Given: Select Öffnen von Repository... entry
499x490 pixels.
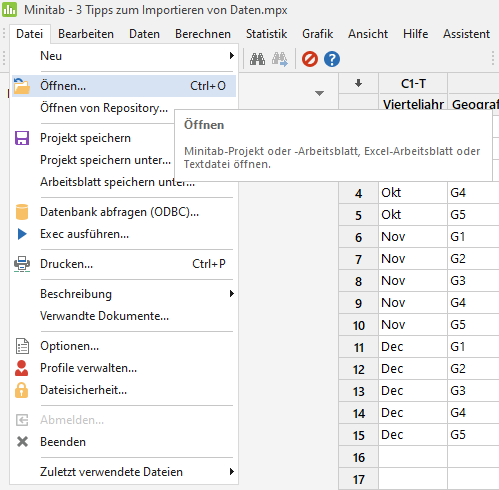Looking at the screenshot, I should pyautogui.click(x=104, y=108).
